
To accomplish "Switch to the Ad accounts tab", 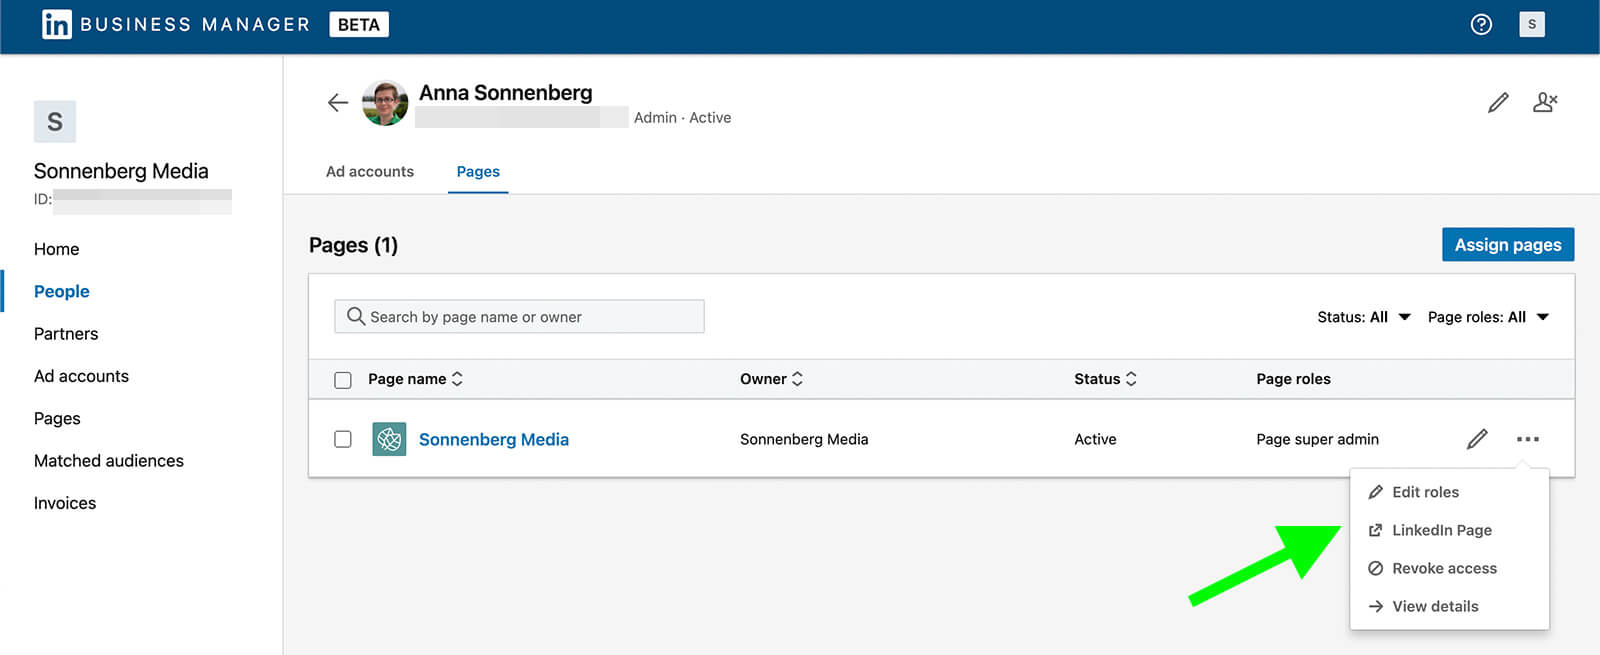I will 370,171.
